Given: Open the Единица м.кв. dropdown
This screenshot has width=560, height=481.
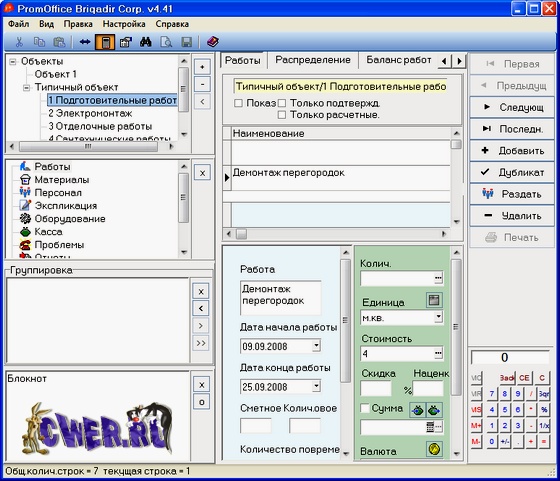Looking at the screenshot, I should [438, 317].
